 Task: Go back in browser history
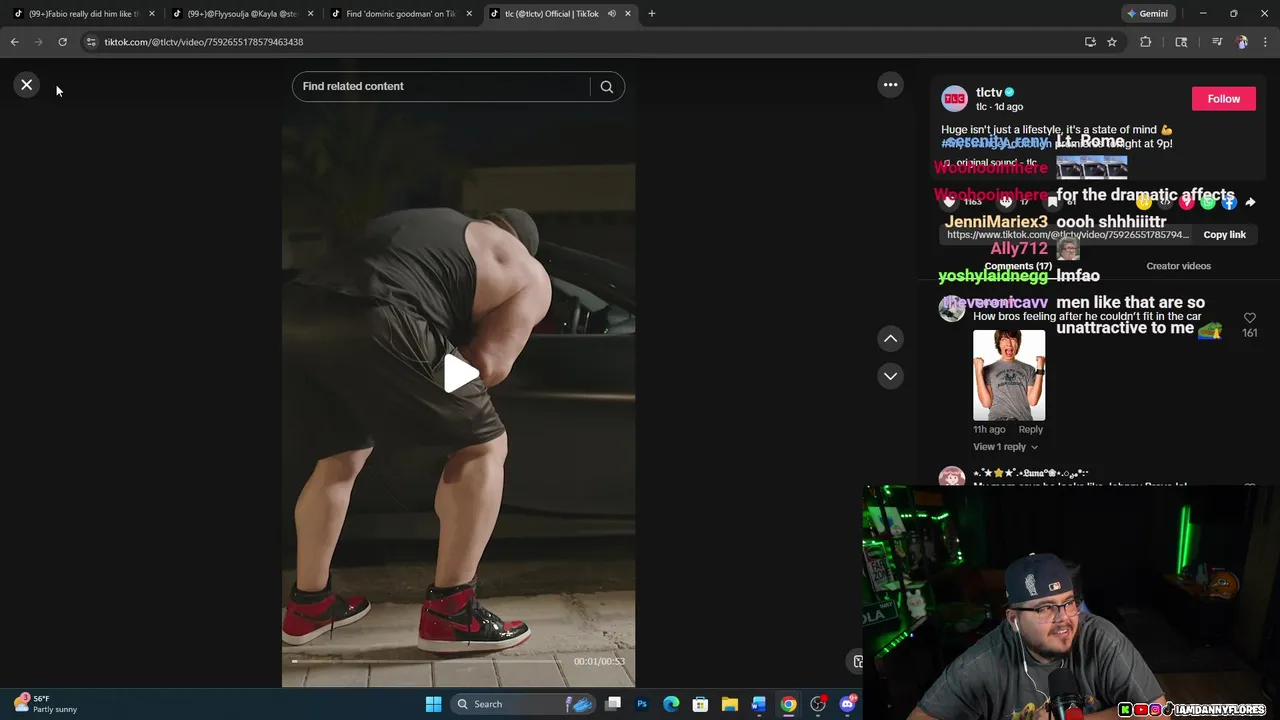tap(15, 42)
